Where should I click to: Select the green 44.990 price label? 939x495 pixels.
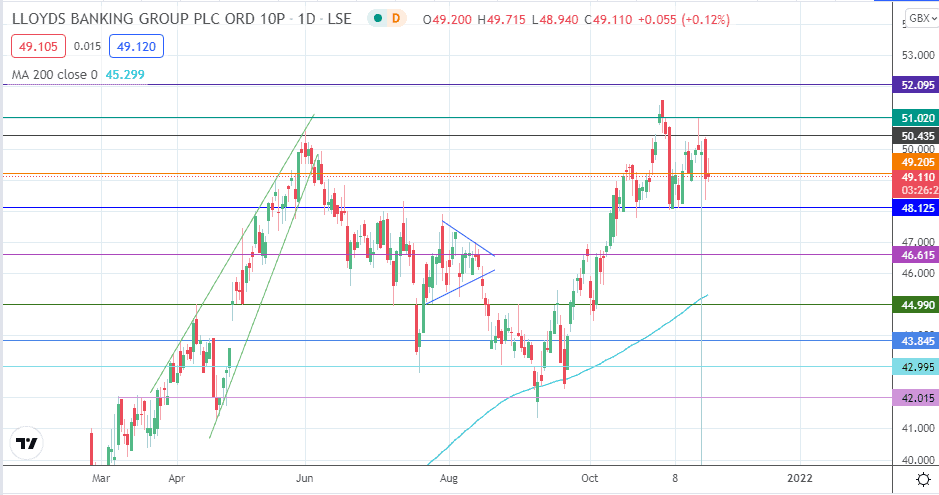point(916,305)
